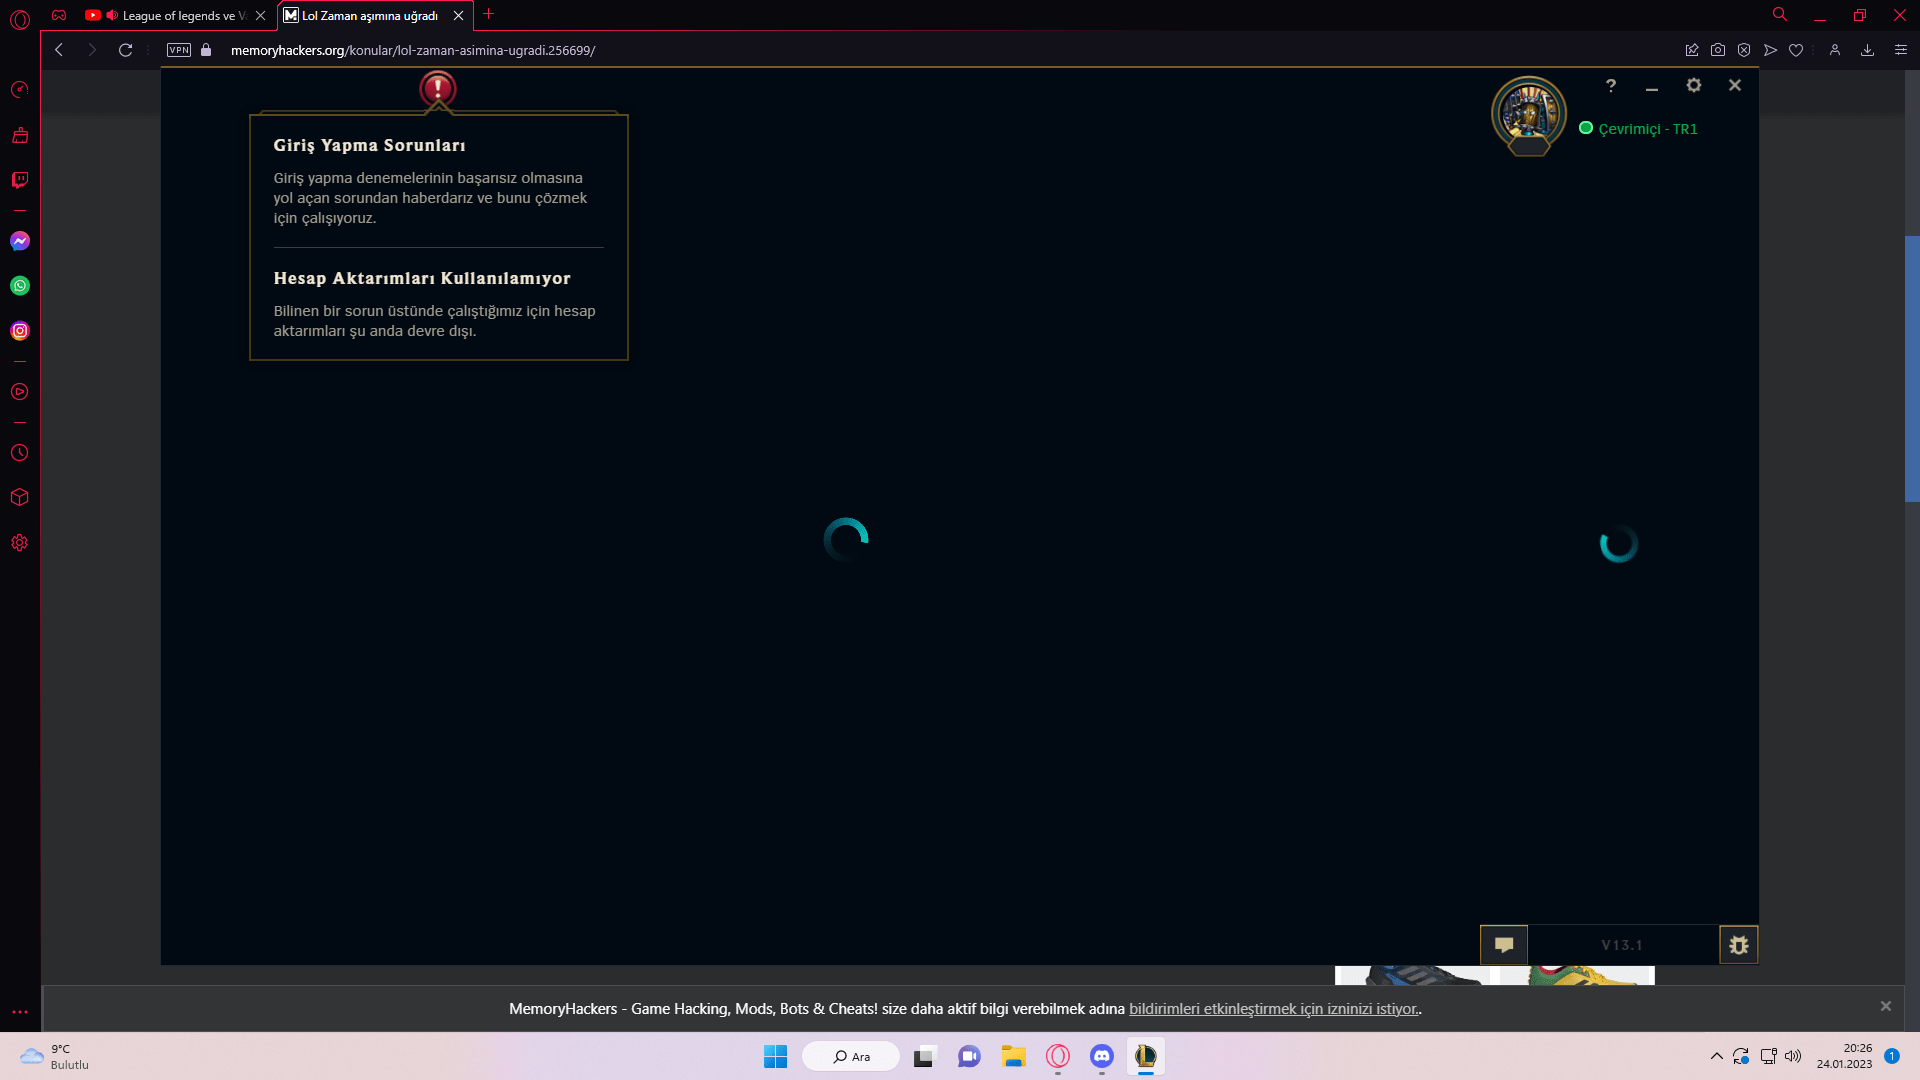Image resolution: width=1920 pixels, height=1080 pixels.
Task: Open the League client chat button
Action: tap(1504, 945)
